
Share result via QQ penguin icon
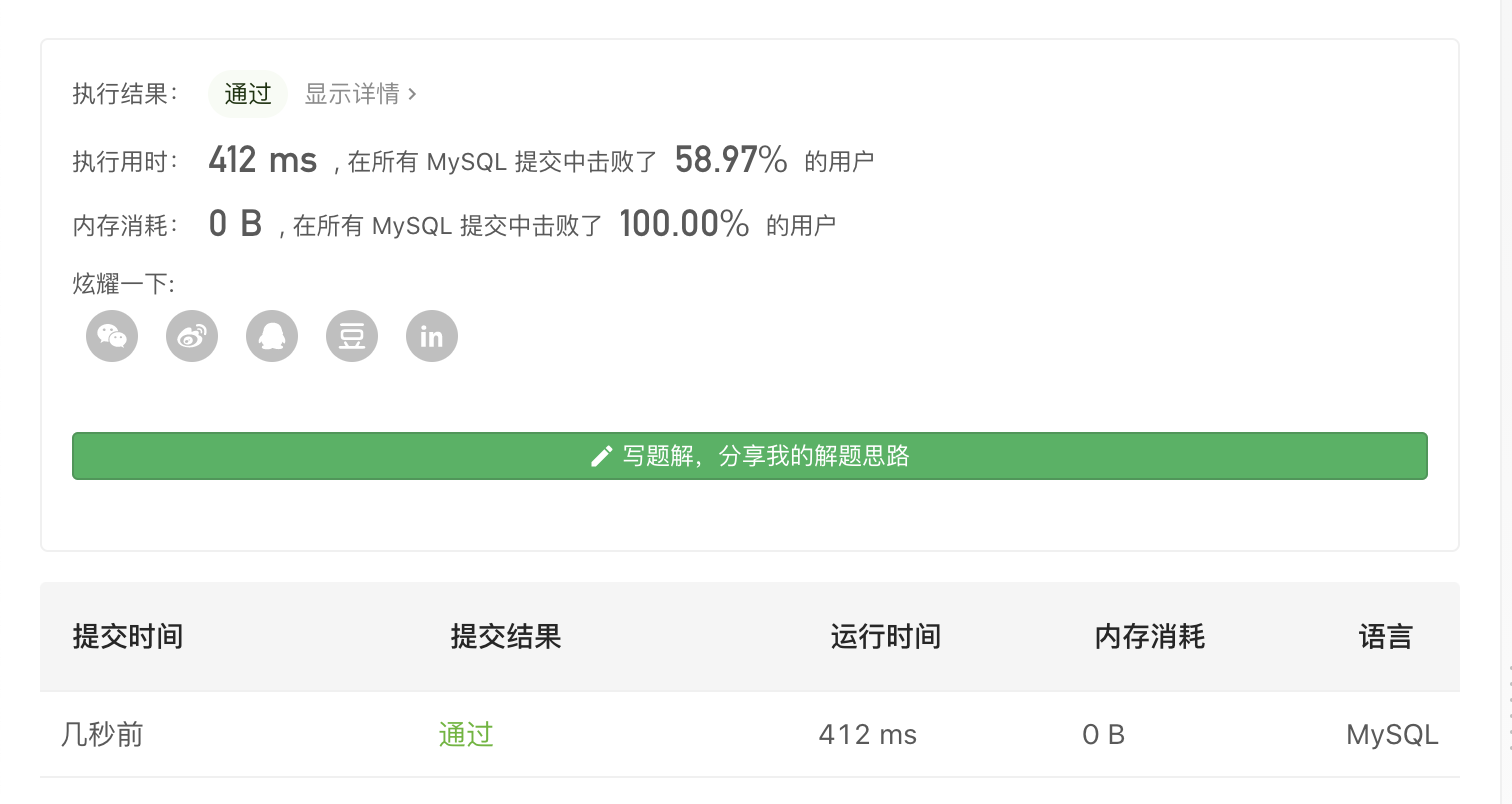[272, 336]
